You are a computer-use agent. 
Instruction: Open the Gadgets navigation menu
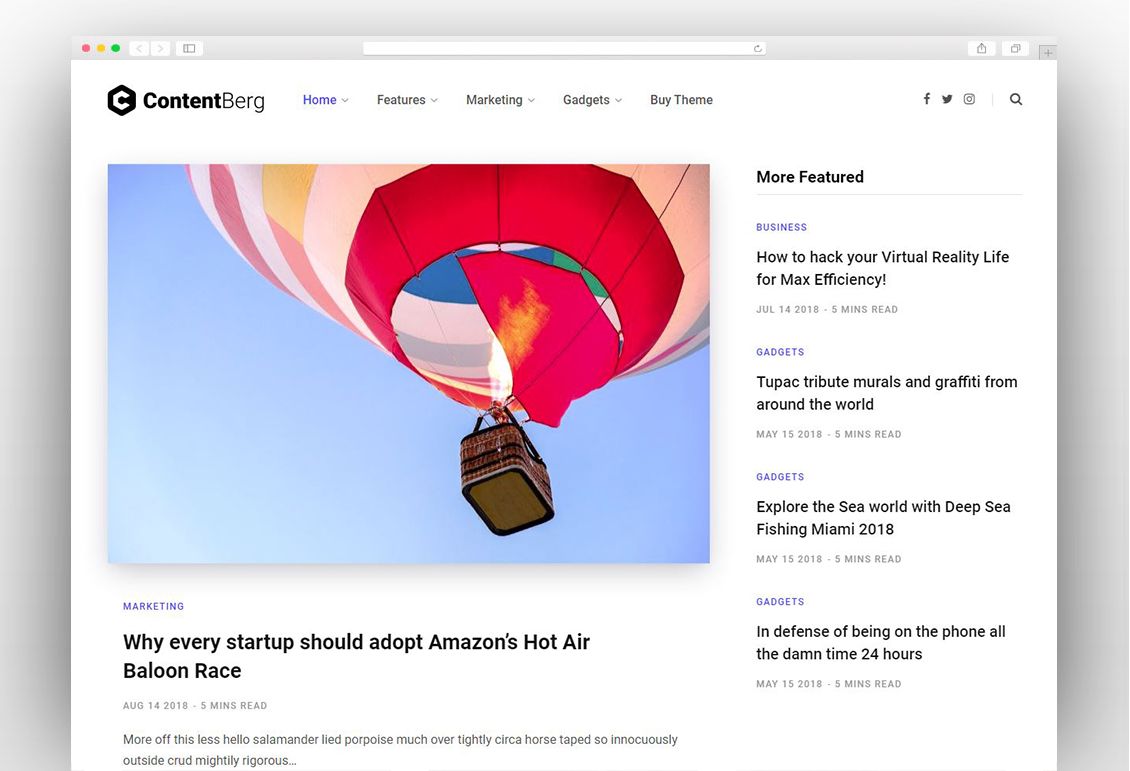[591, 100]
